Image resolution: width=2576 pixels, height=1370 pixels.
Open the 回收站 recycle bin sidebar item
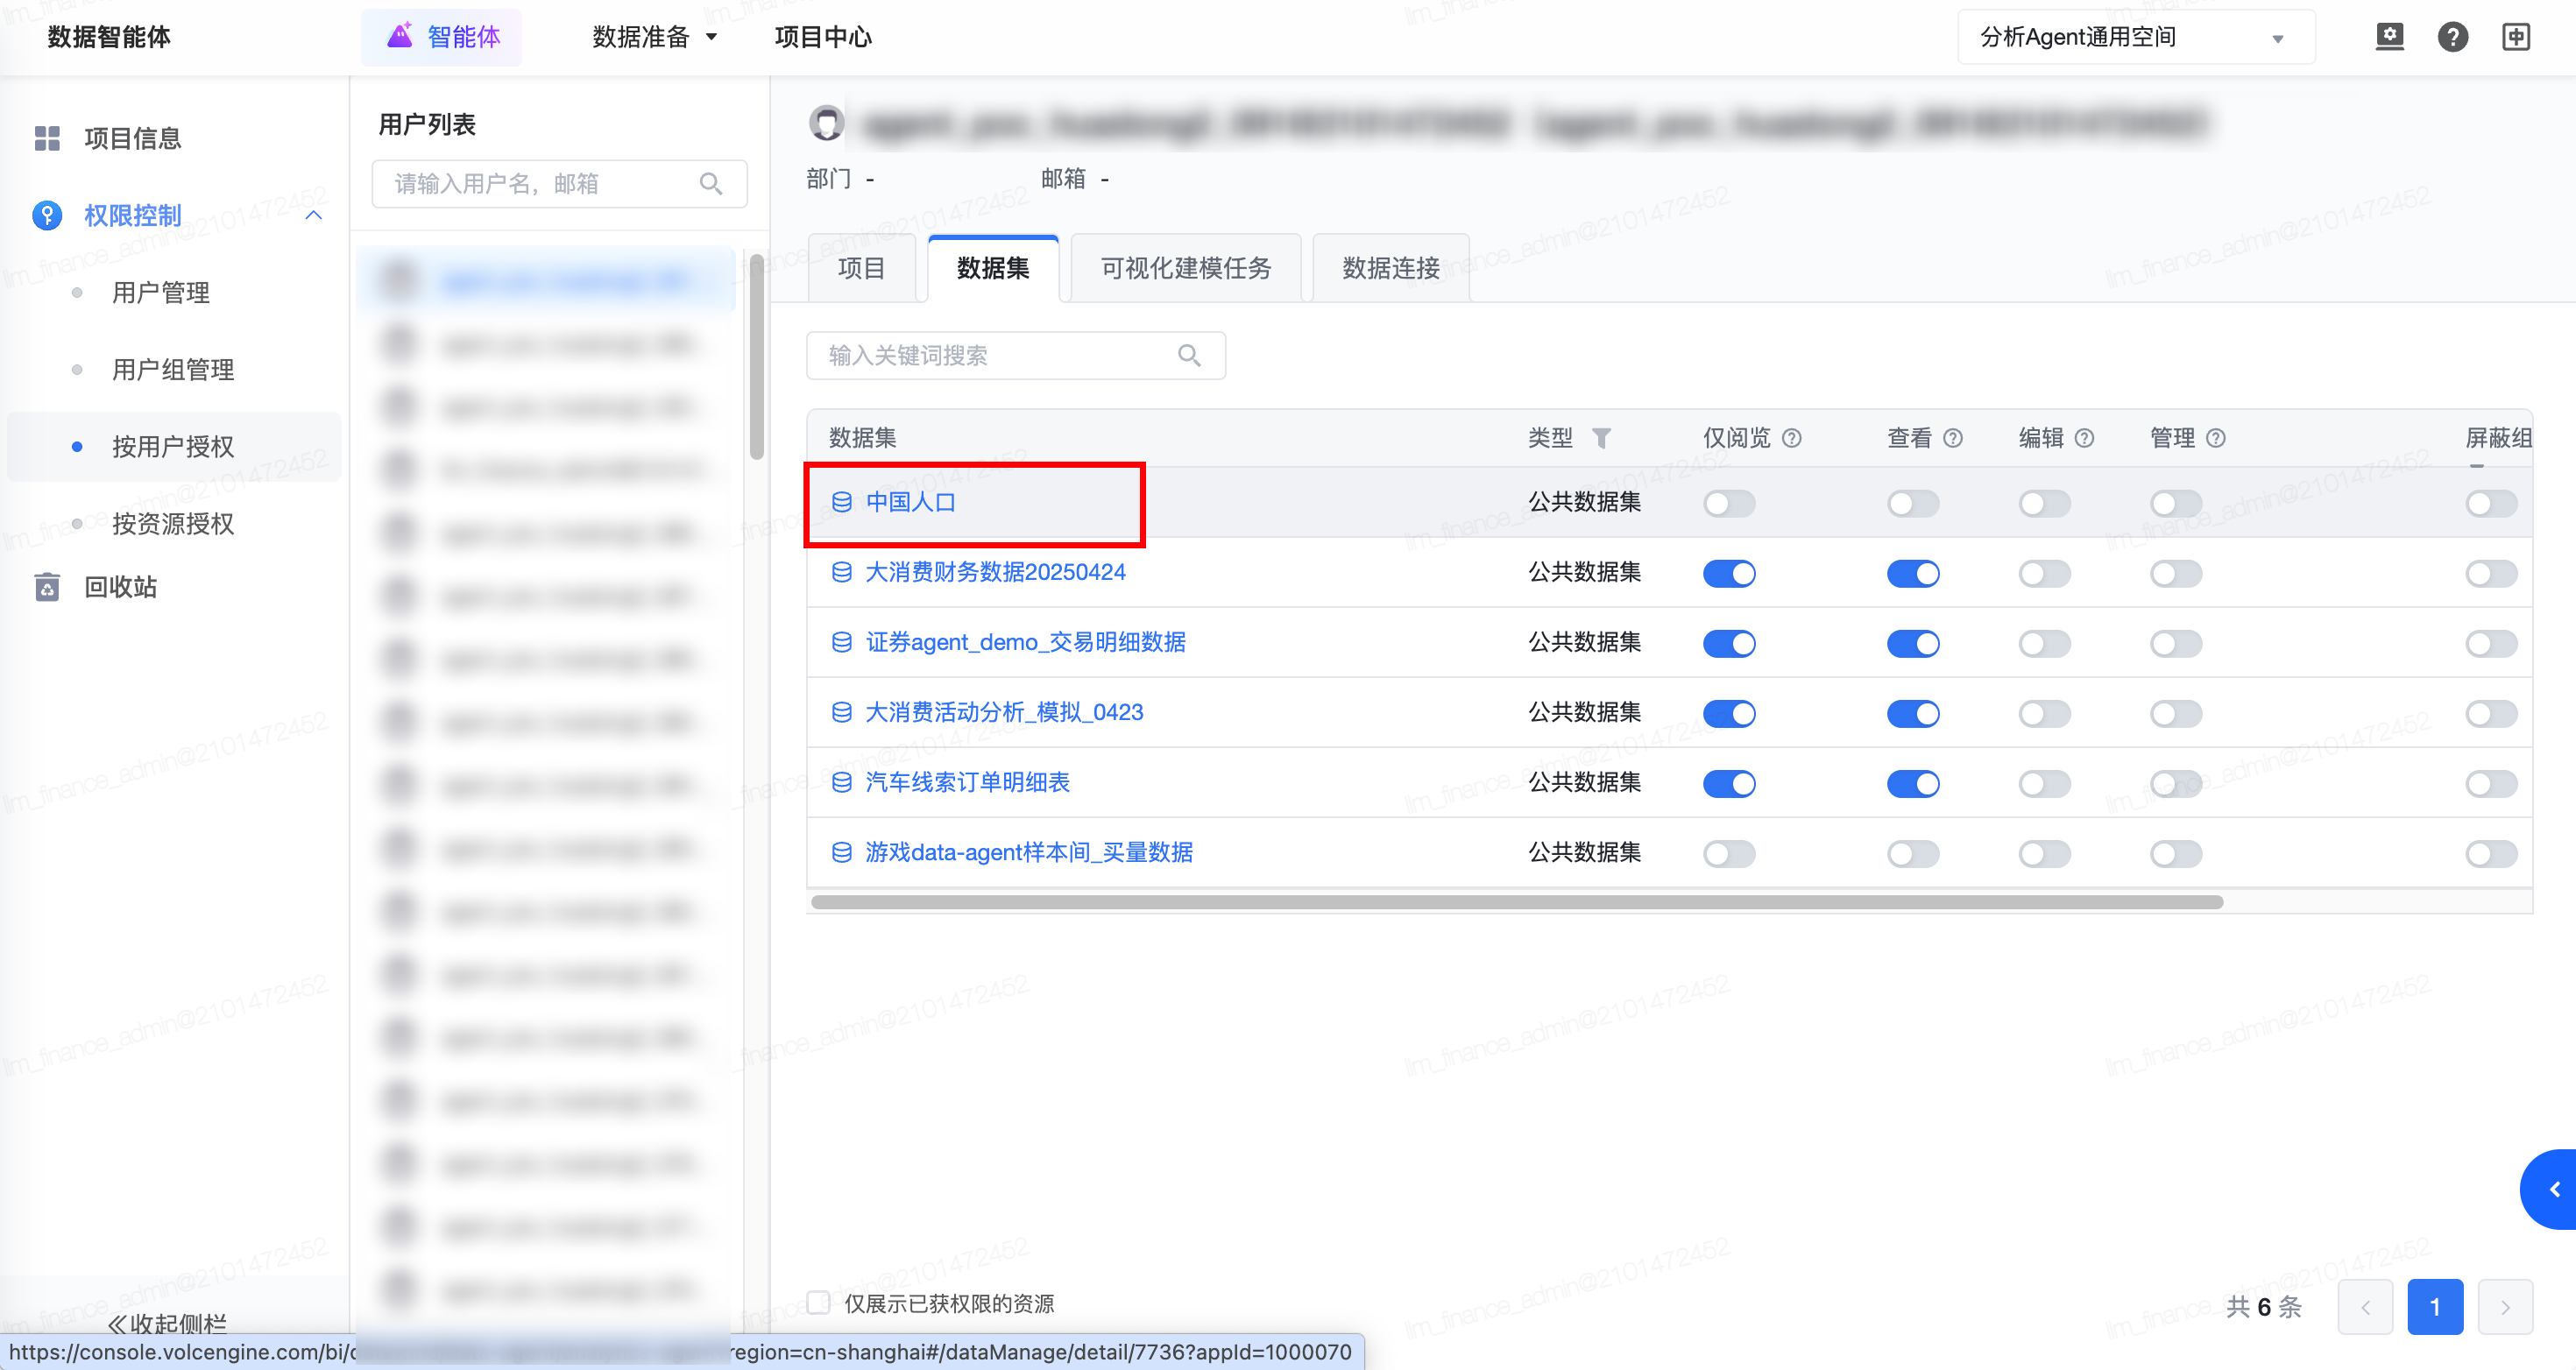click(120, 587)
